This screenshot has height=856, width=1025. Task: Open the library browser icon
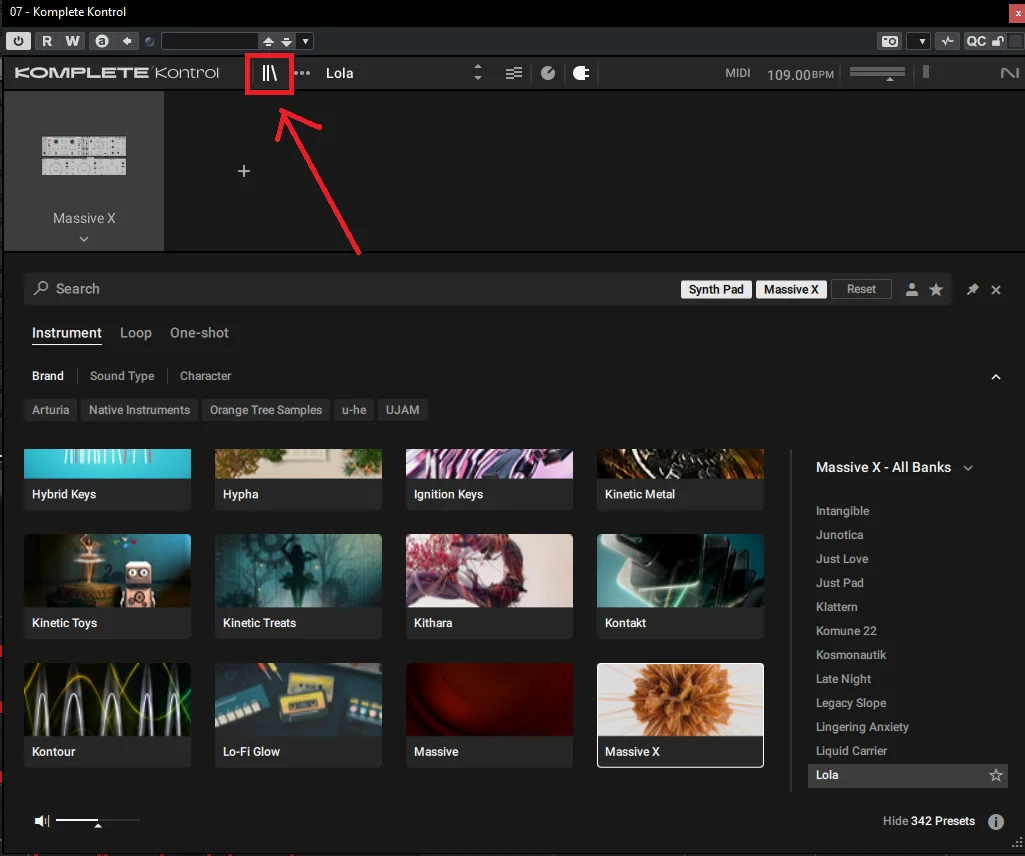(x=269, y=73)
